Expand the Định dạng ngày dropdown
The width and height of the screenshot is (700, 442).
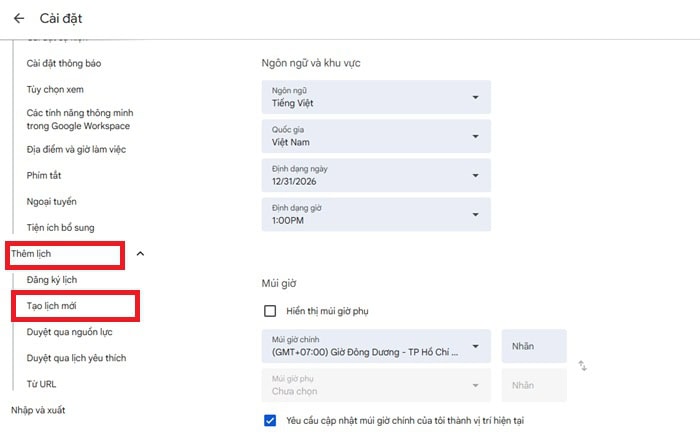coord(376,175)
